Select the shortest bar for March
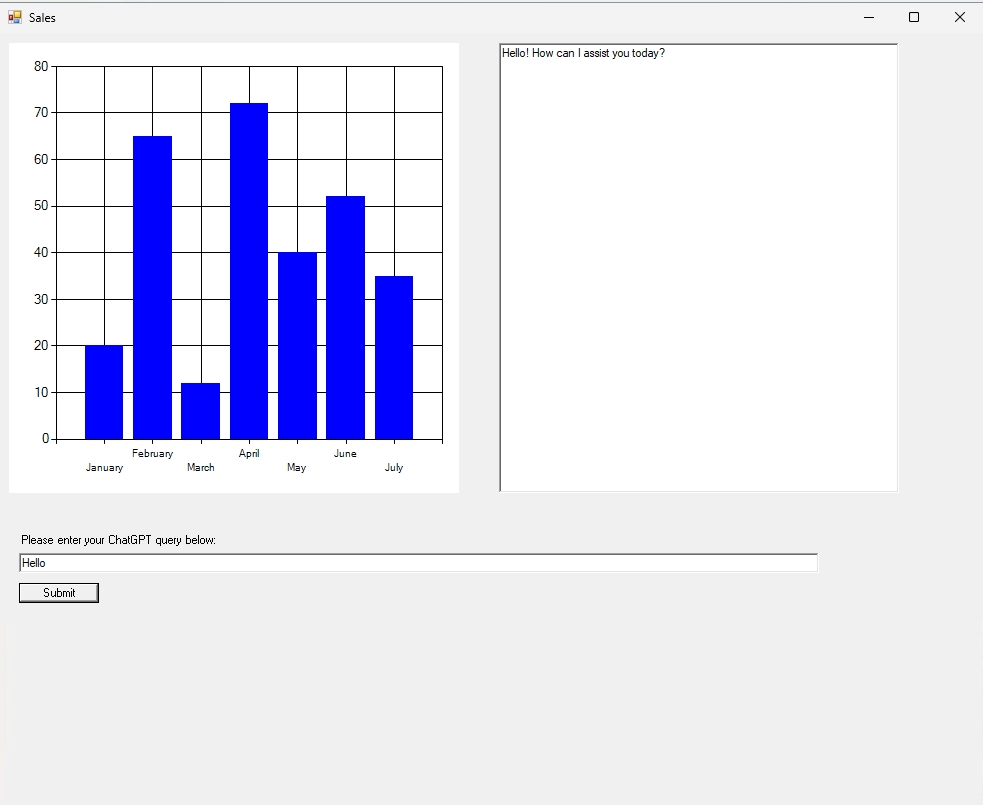This screenshot has height=805, width=983. pyautogui.click(x=200, y=410)
